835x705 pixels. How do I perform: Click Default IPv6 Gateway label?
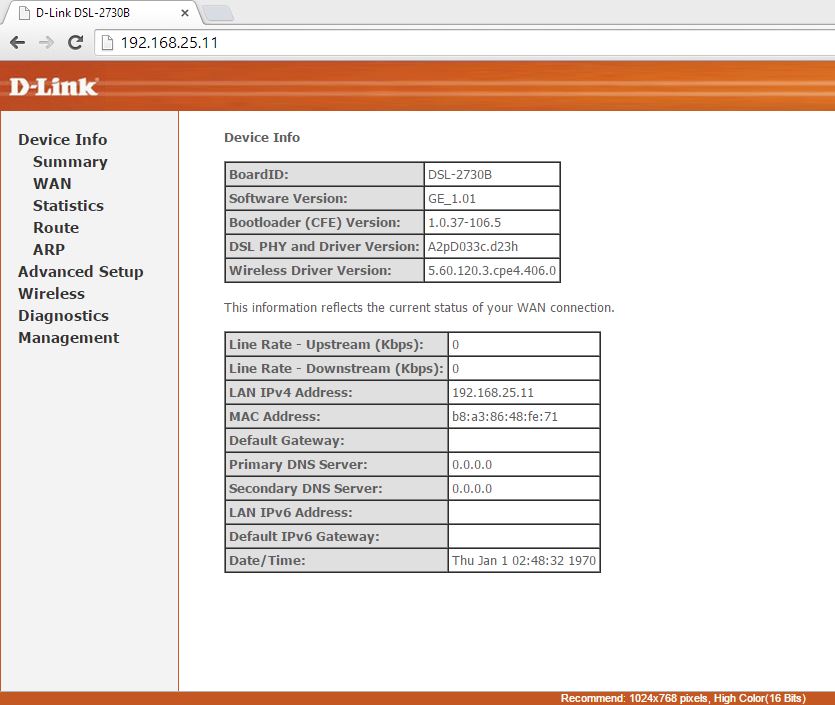coord(304,536)
